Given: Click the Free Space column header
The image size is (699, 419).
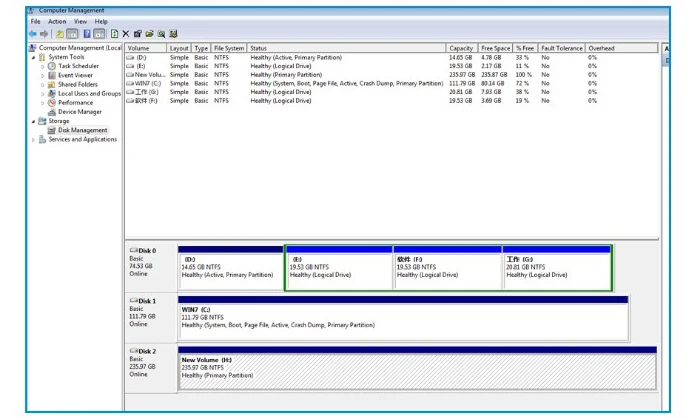Looking at the screenshot, I should [494, 48].
